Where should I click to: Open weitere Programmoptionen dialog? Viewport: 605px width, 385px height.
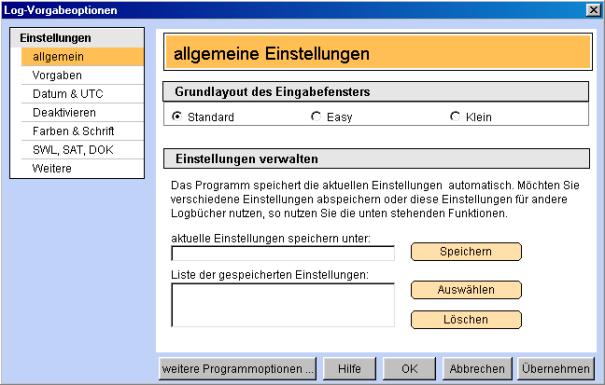(238, 369)
